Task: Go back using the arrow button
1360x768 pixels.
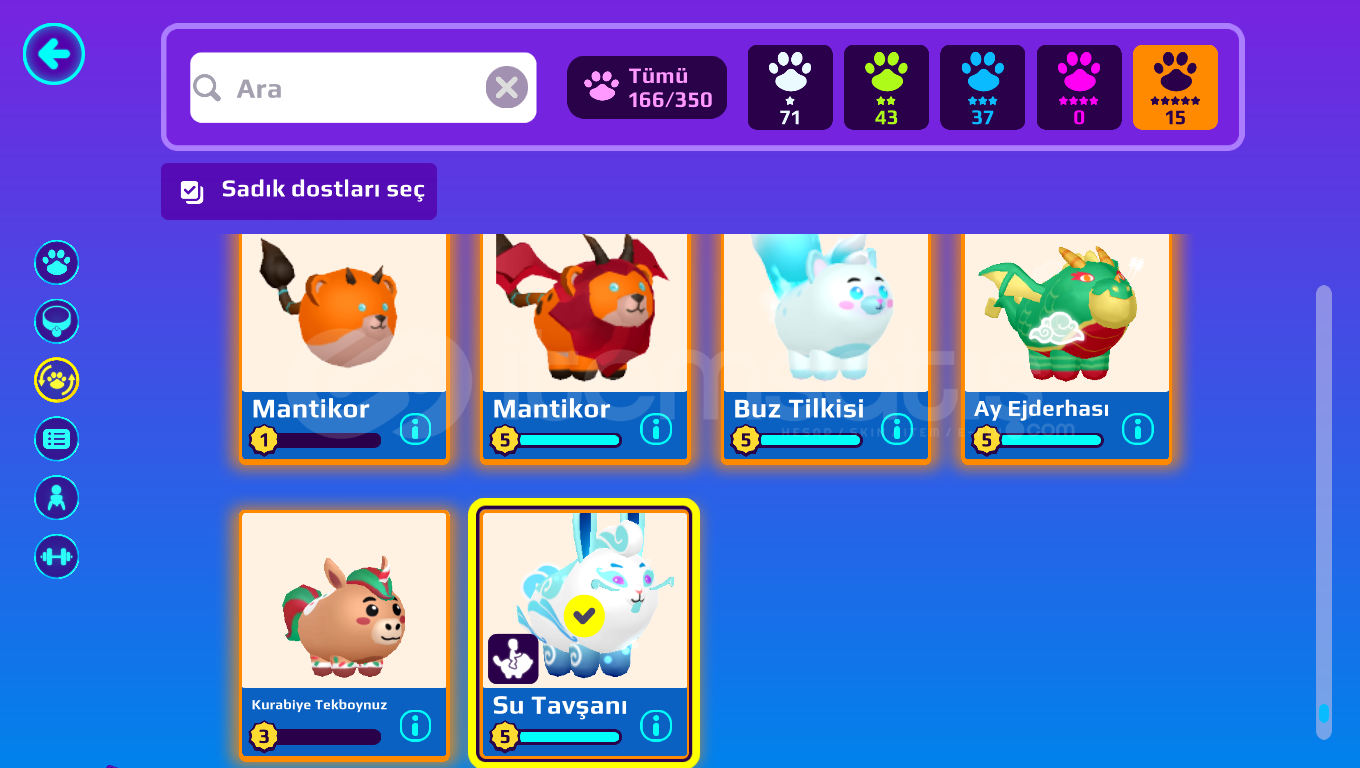Action: [54, 54]
